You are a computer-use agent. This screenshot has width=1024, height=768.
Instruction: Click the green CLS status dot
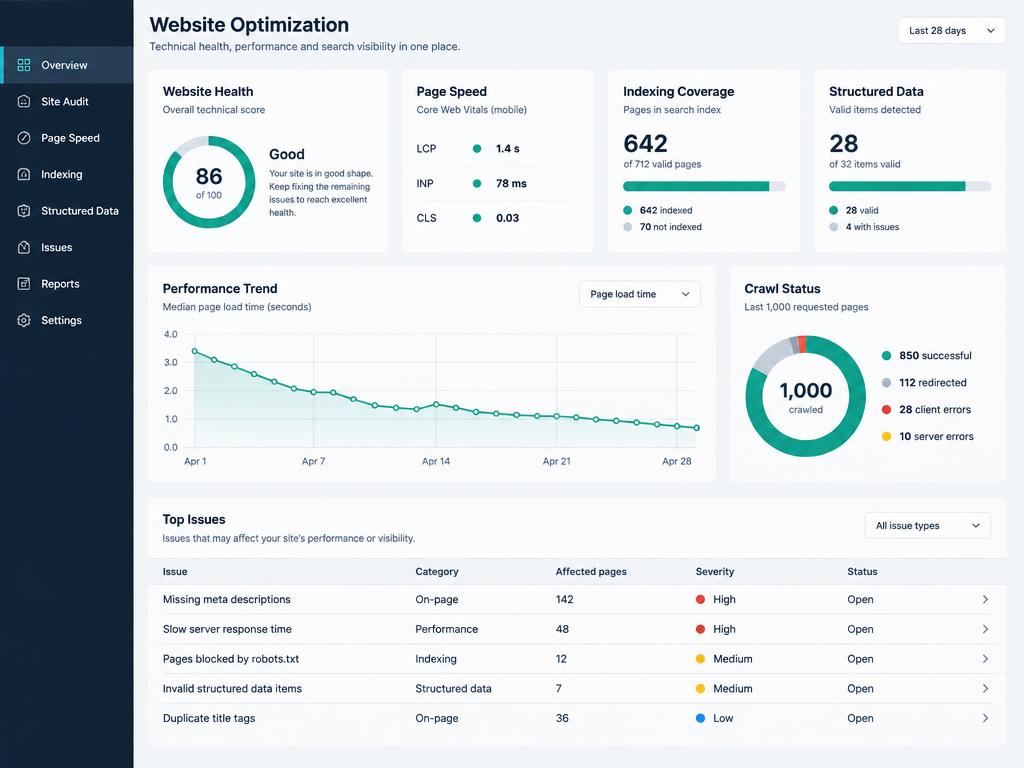coord(477,218)
